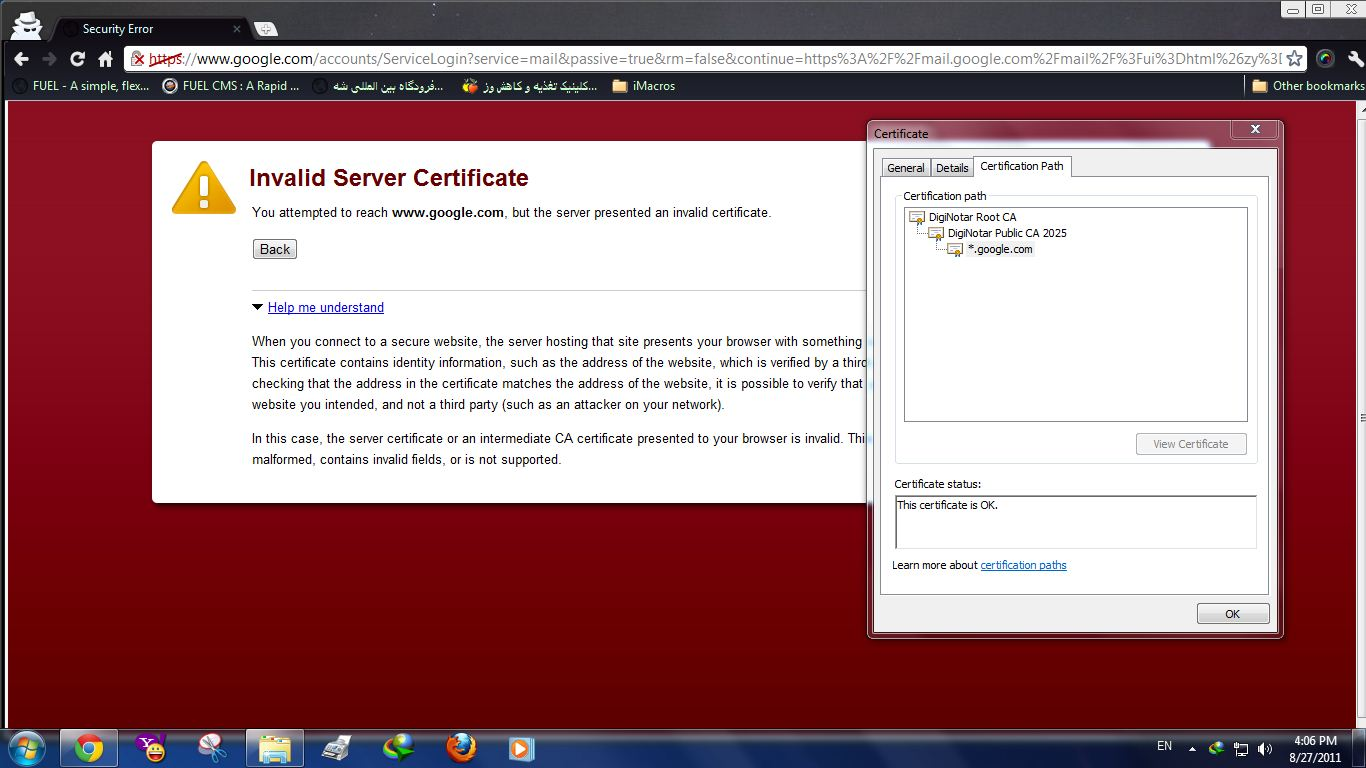
Task: Open the "certification paths" link
Action: [x=1023, y=565]
